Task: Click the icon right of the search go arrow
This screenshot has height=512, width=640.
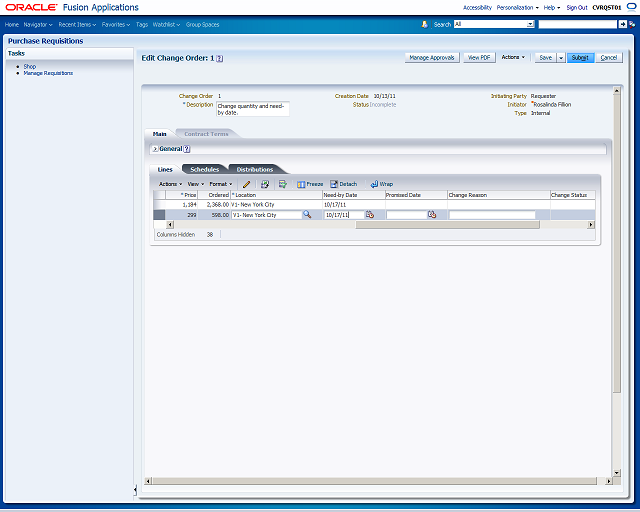Action: (x=632, y=24)
